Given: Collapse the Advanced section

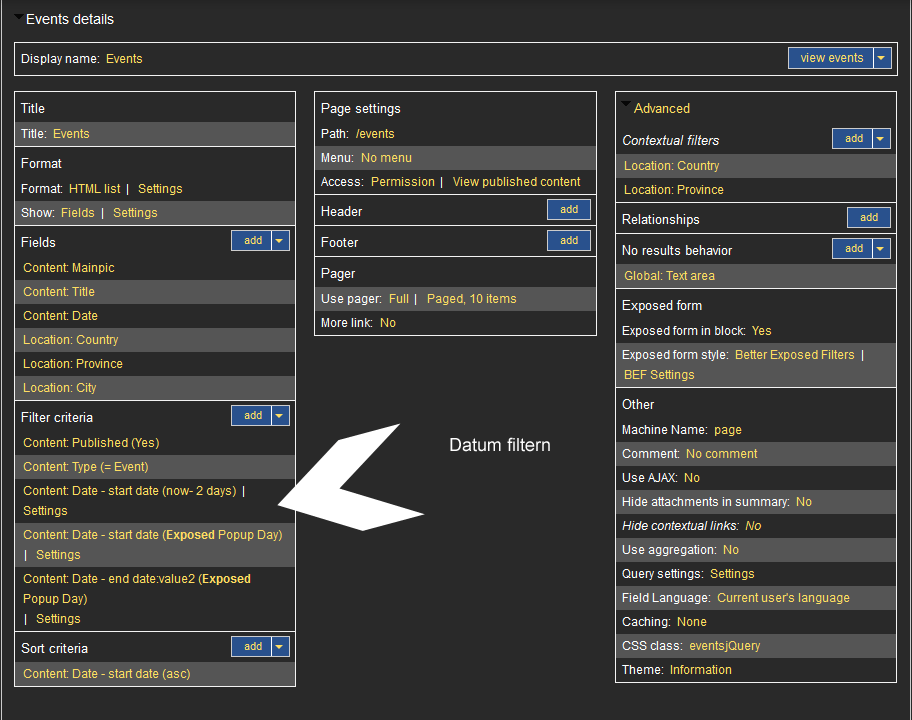Looking at the screenshot, I should [x=626, y=105].
